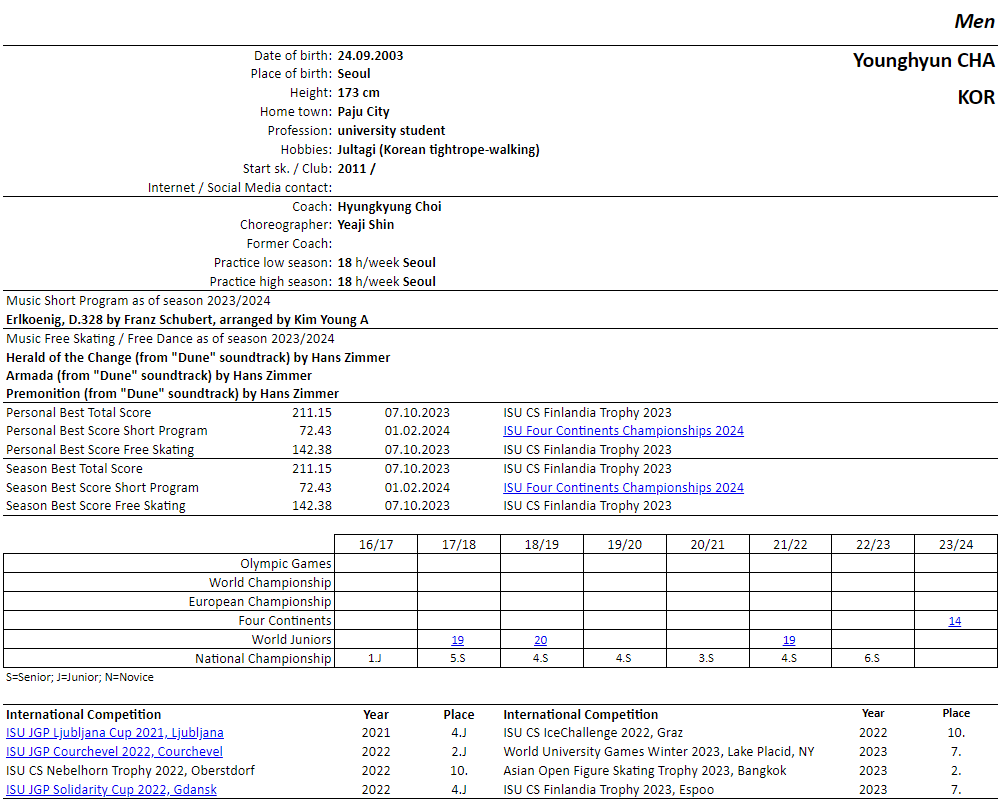The width and height of the screenshot is (1006, 804).
Task: Click the European Championship row label
Action: tap(260, 602)
